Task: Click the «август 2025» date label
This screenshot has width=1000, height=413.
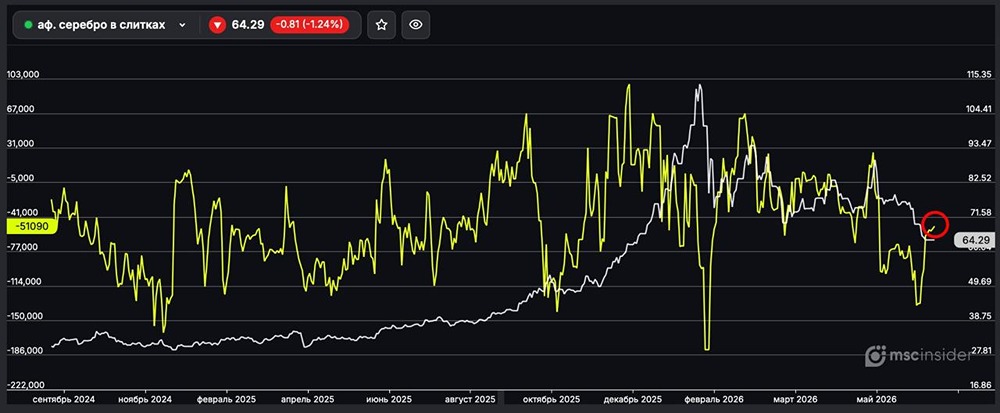Action: (469, 399)
